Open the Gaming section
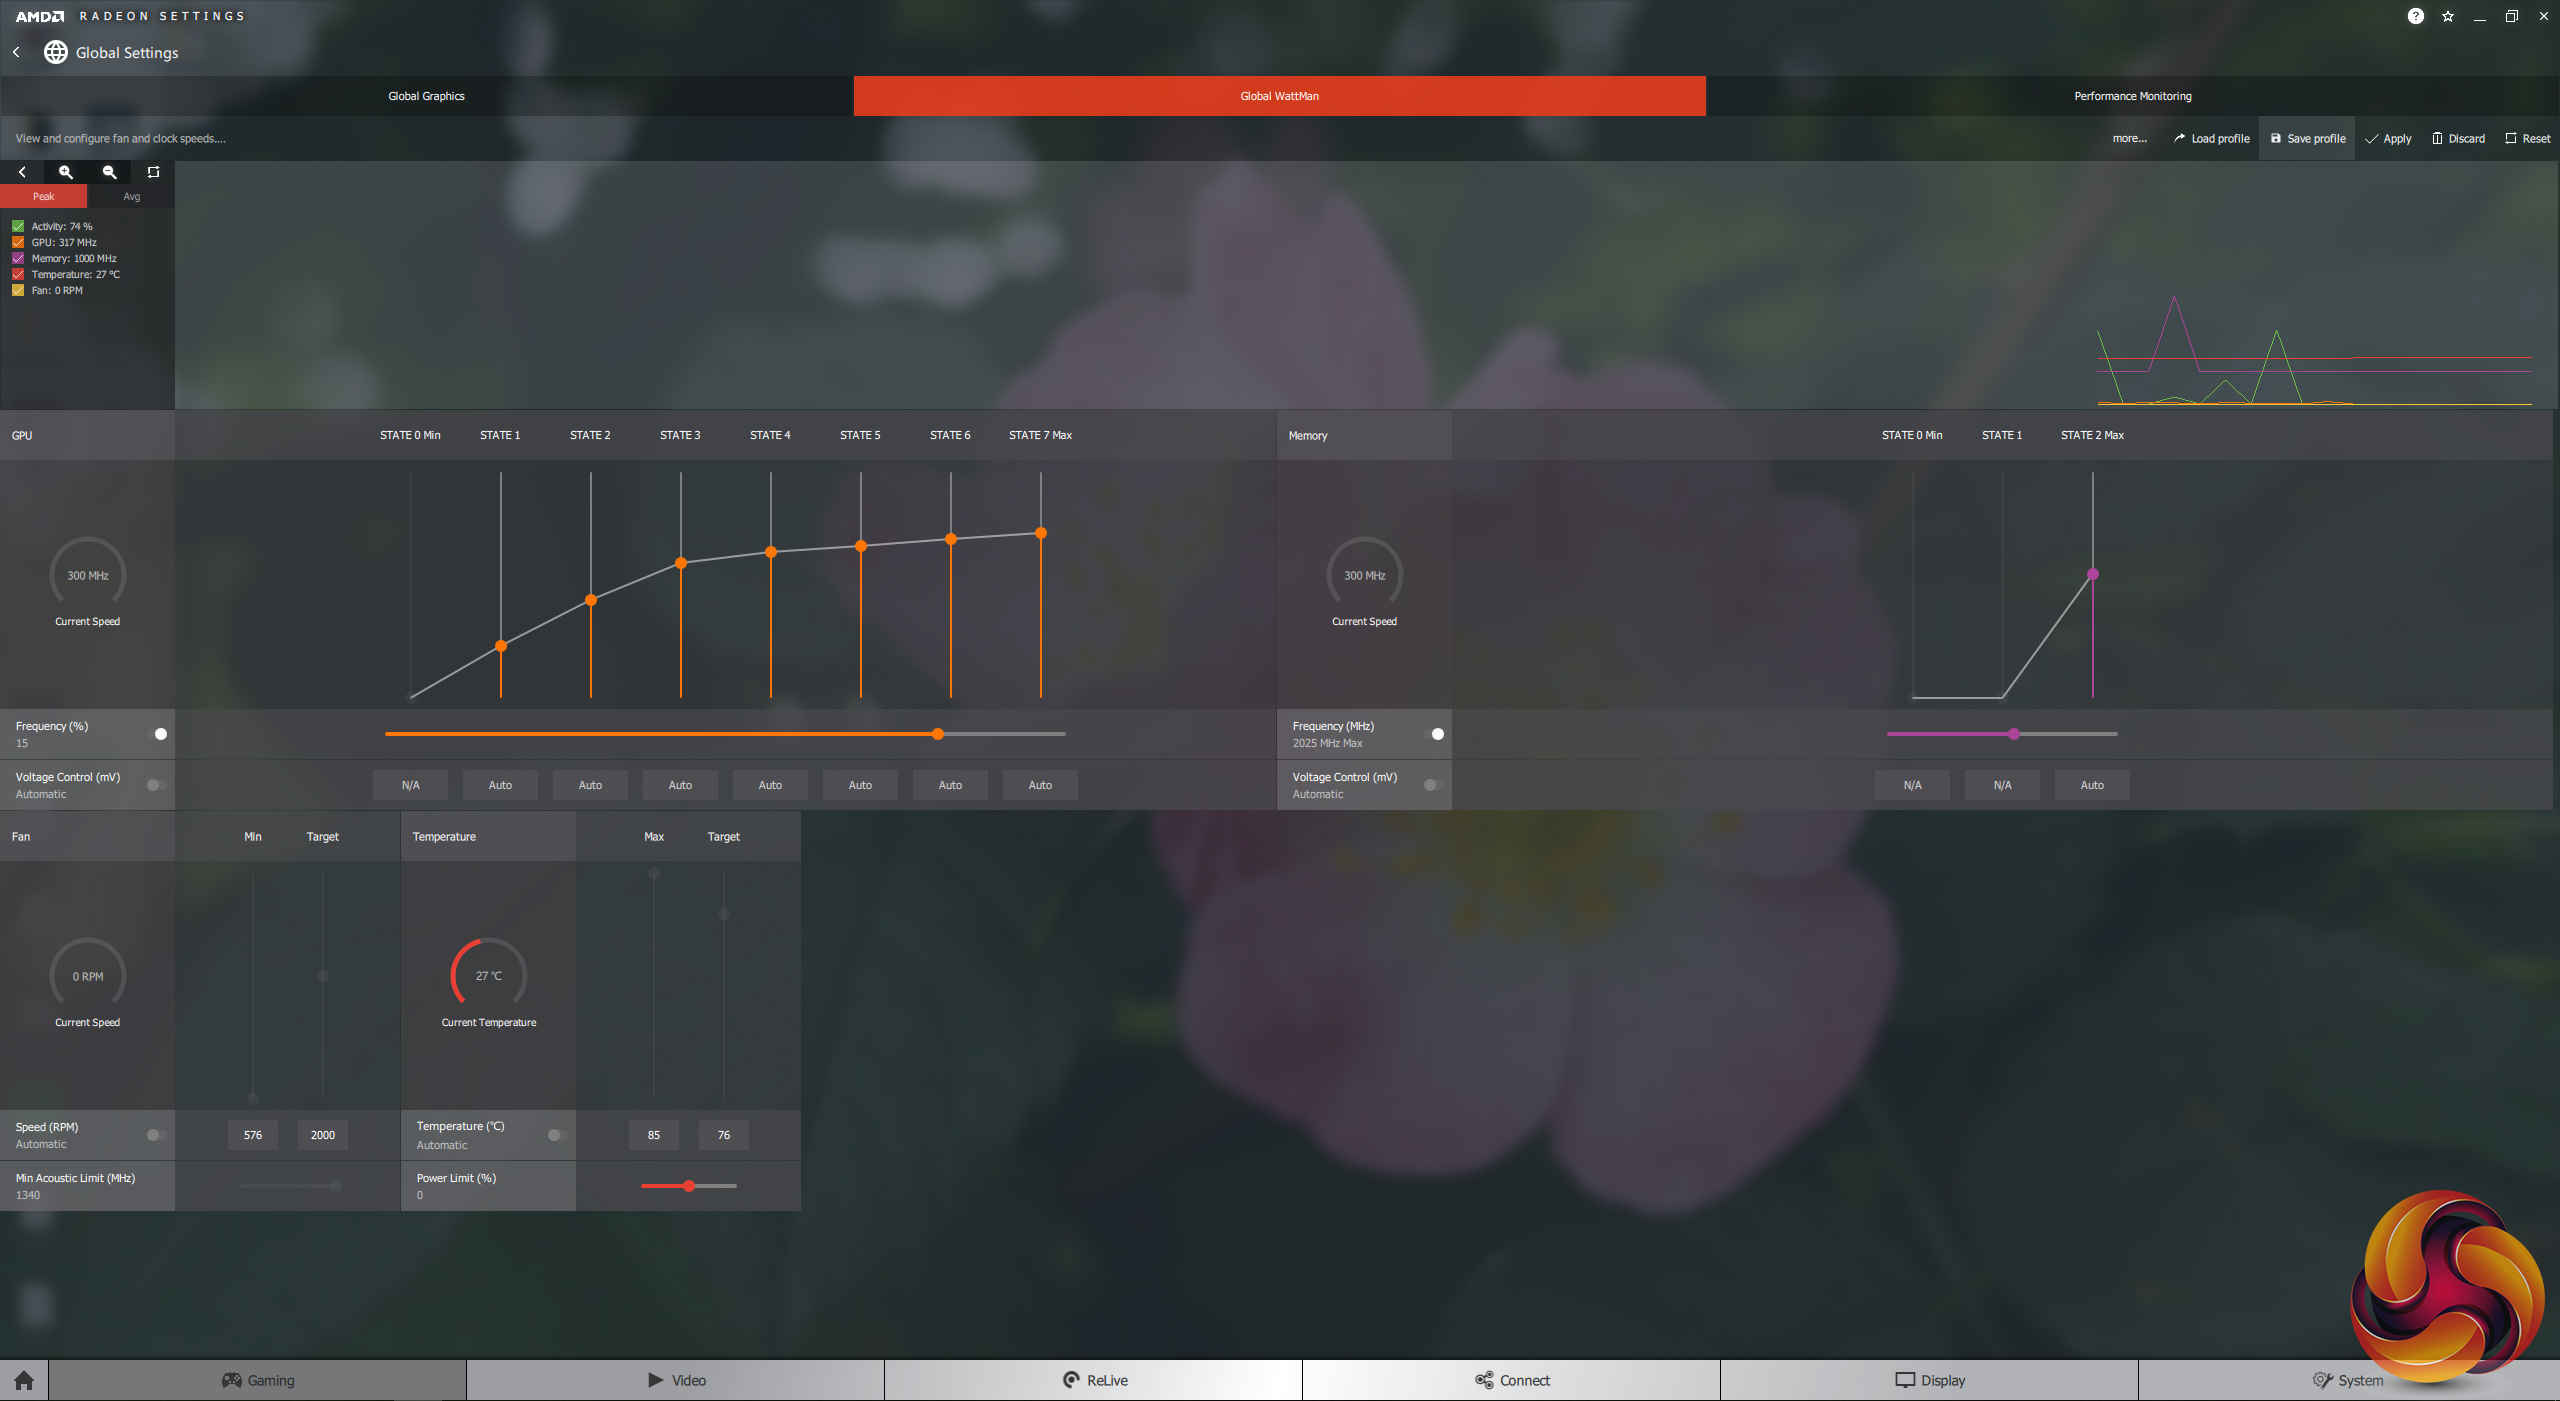Screen dimensions: 2560x1401 (x=258, y=1380)
